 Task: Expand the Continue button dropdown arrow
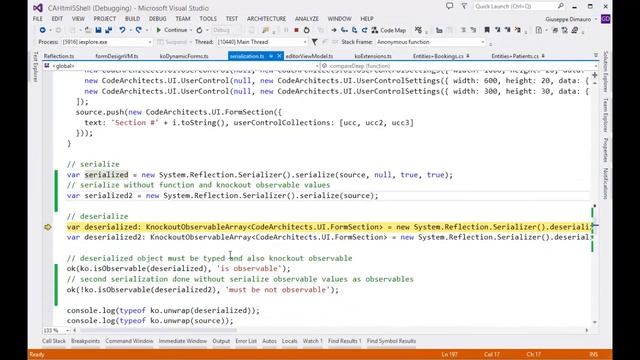[x=191, y=30]
